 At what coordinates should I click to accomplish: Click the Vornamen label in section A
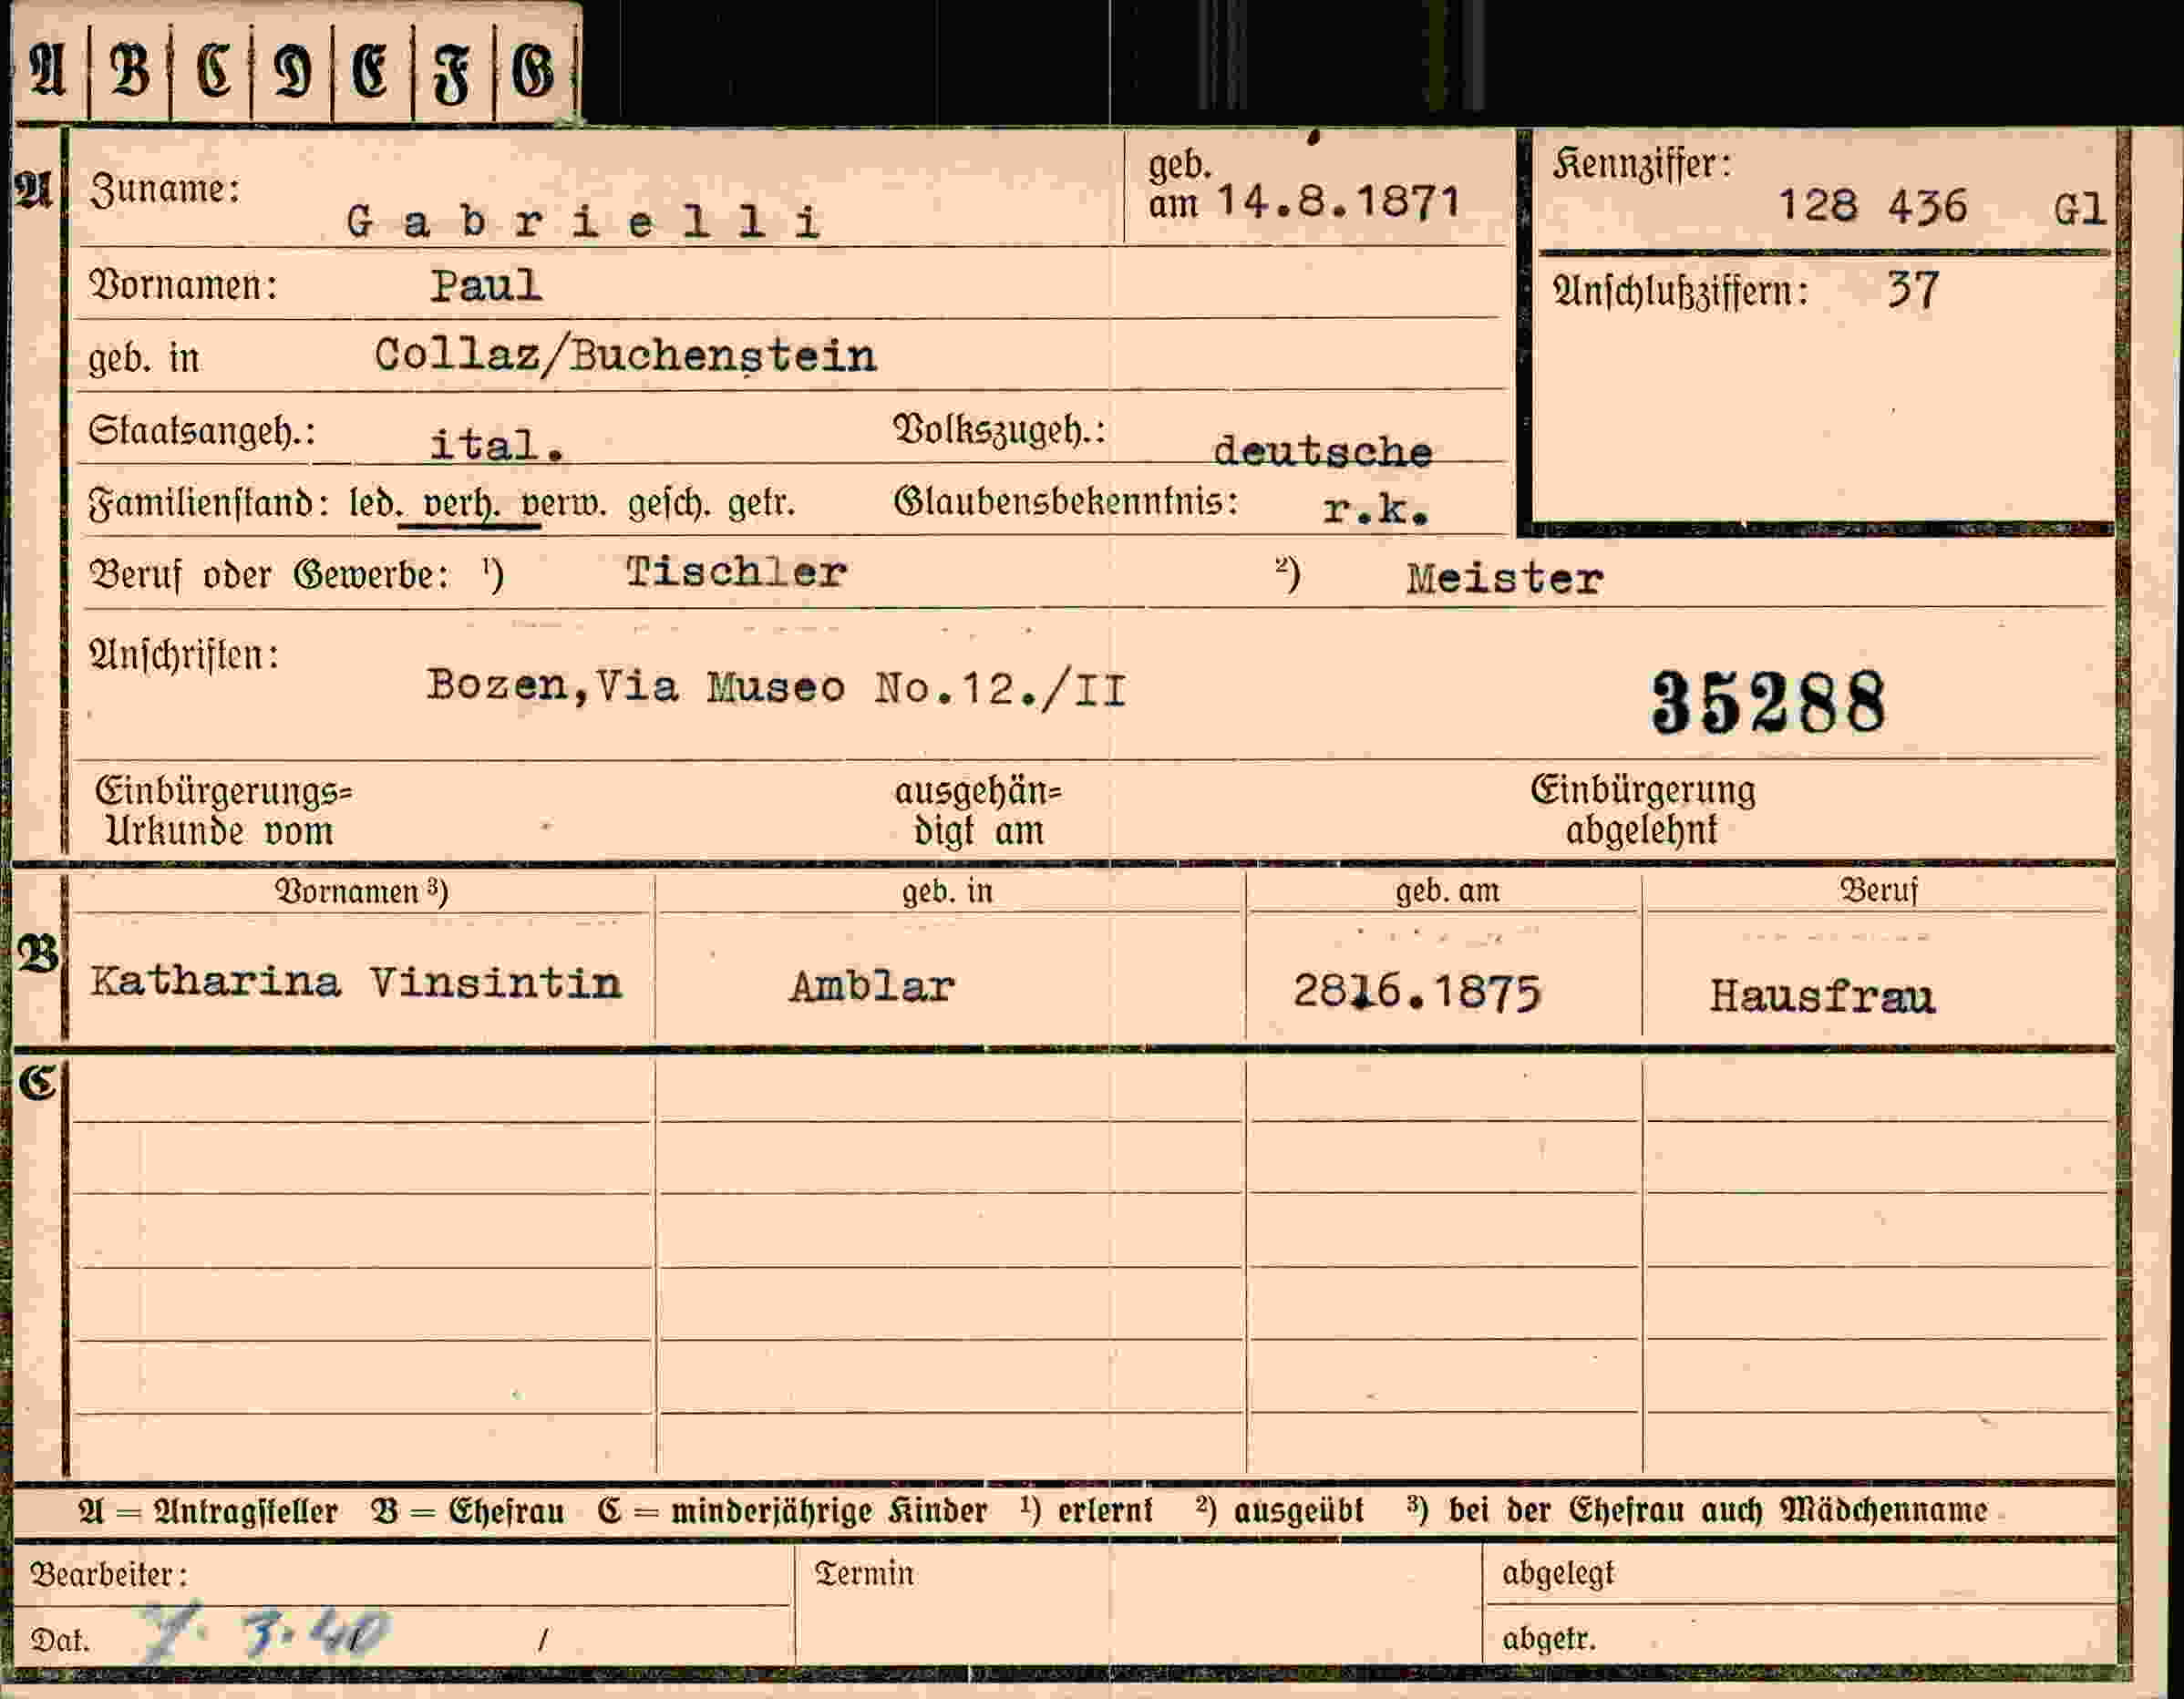(184, 286)
